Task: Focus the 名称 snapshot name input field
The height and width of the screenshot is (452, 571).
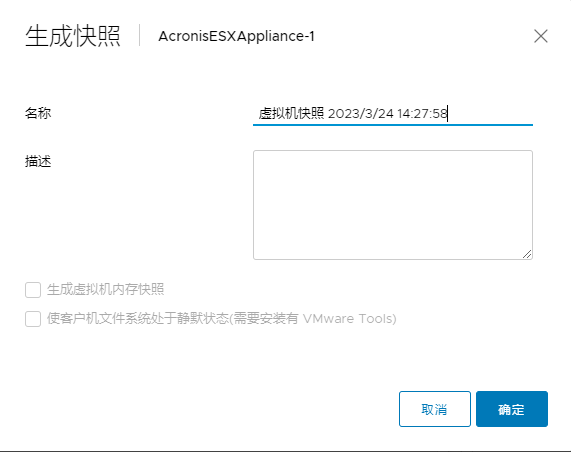Action: pos(393,114)
